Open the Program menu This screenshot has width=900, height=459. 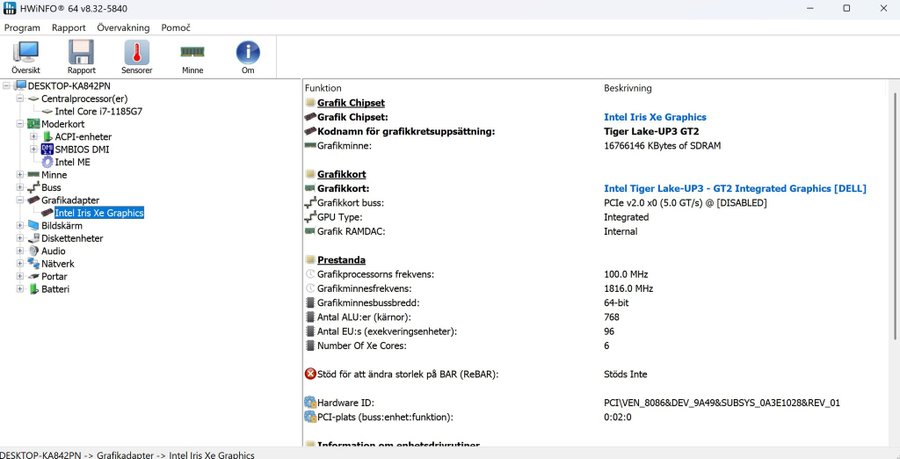click(22, 28)
